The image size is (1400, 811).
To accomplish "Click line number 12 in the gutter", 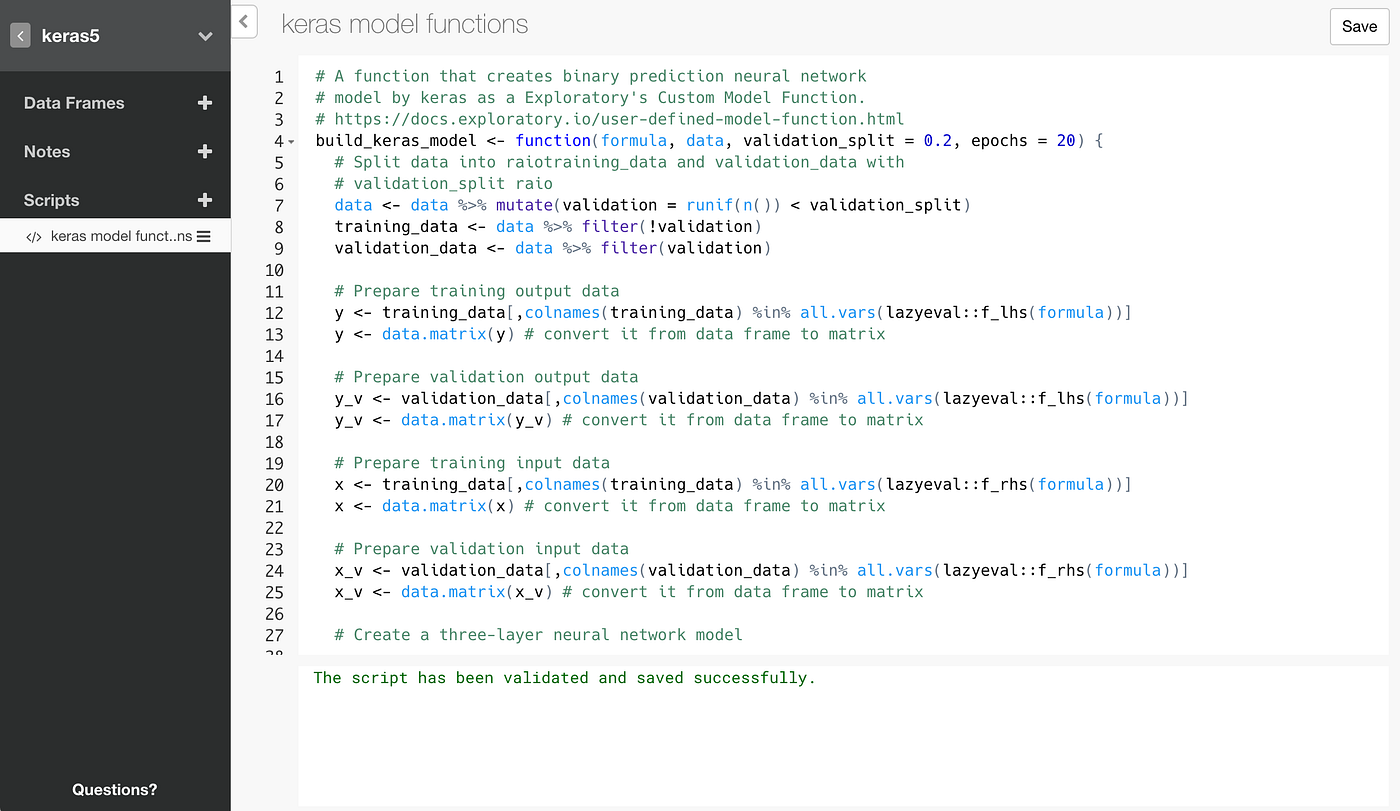I will (275, 312).
